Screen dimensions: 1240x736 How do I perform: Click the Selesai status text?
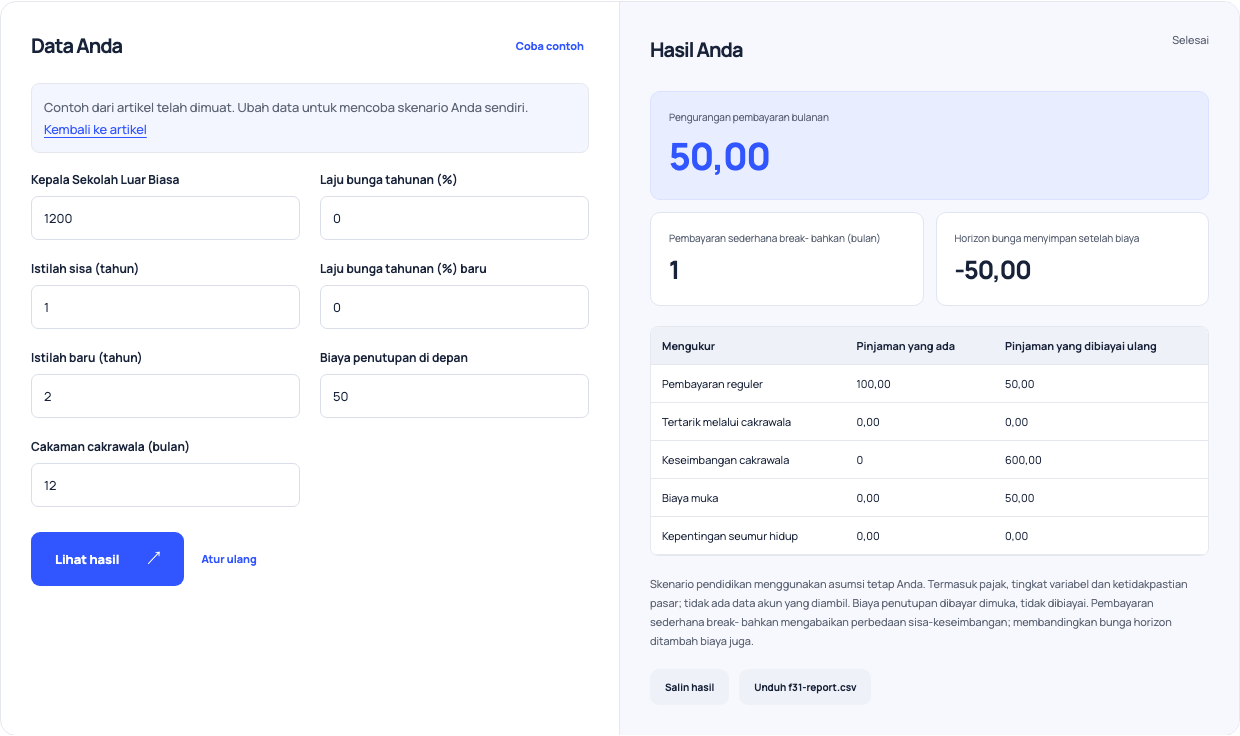(x=1190, y=40)
